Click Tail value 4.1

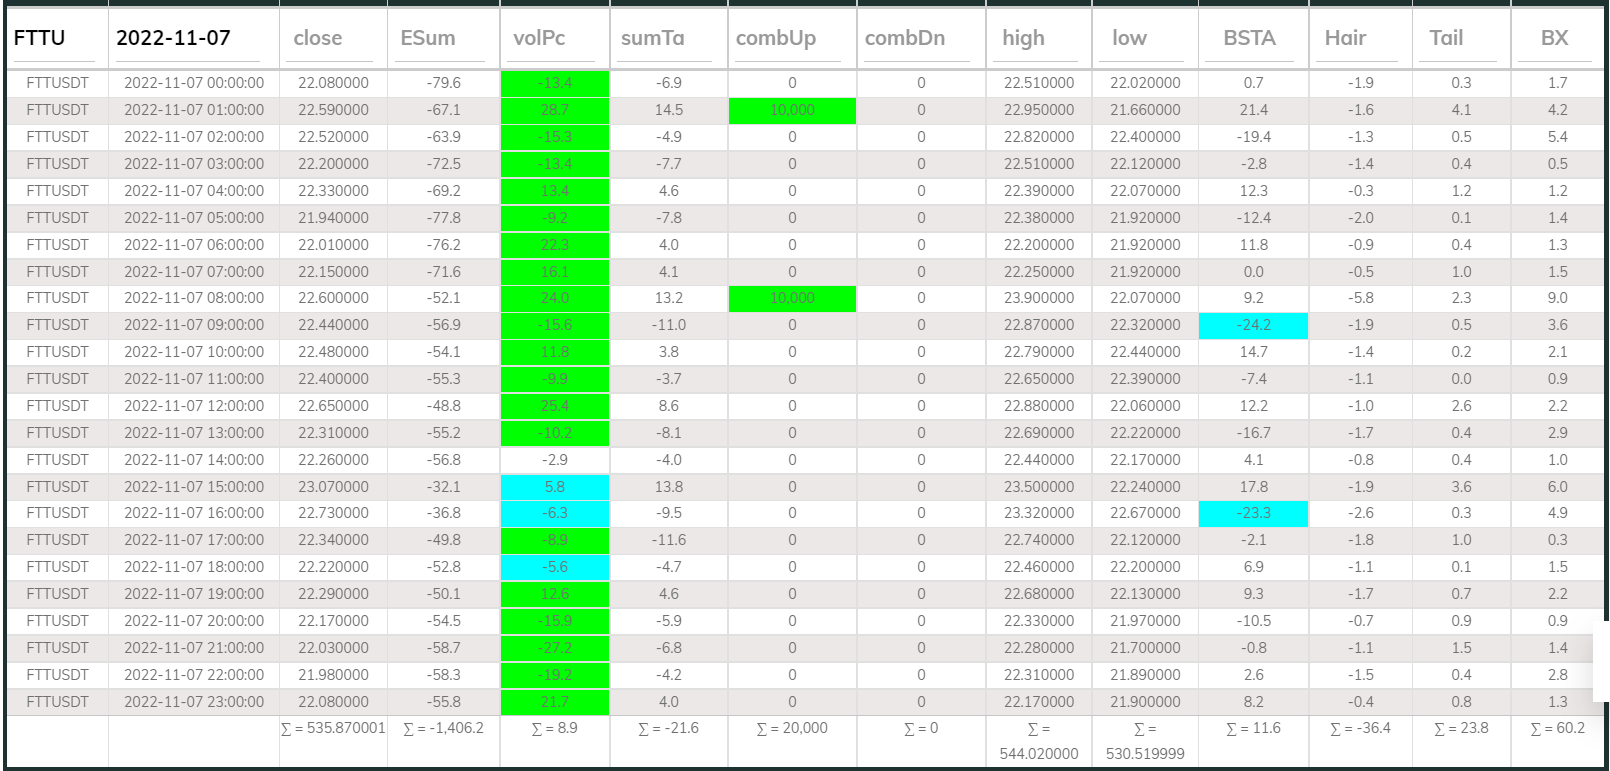point(1461,110)
